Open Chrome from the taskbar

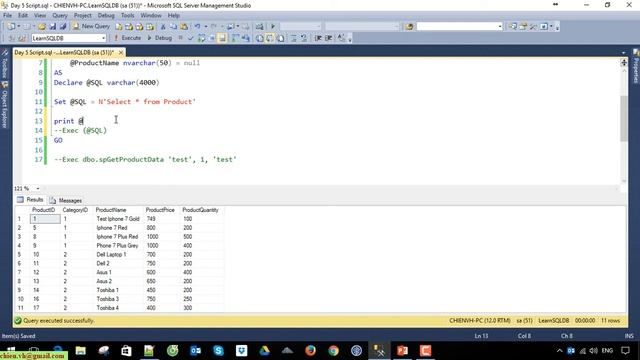pyautogui.click(x=333, y=351)
